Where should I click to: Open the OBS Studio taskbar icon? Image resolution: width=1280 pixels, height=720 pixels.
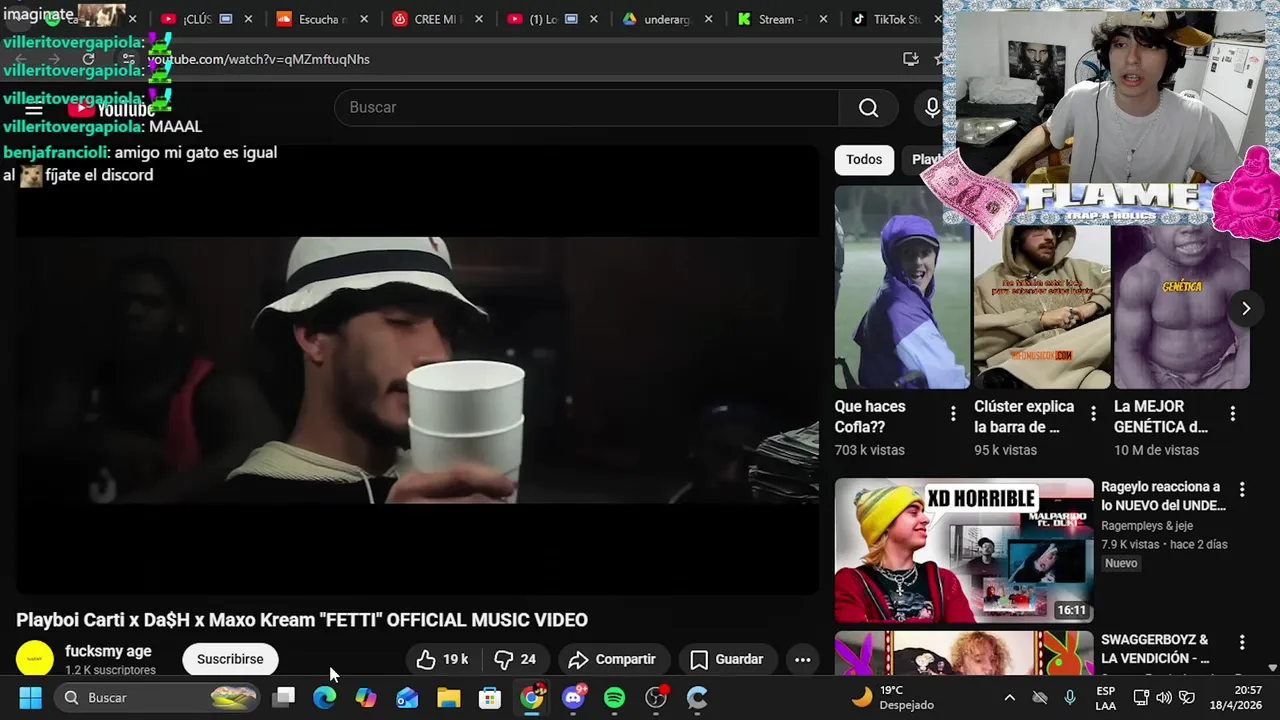656,697
